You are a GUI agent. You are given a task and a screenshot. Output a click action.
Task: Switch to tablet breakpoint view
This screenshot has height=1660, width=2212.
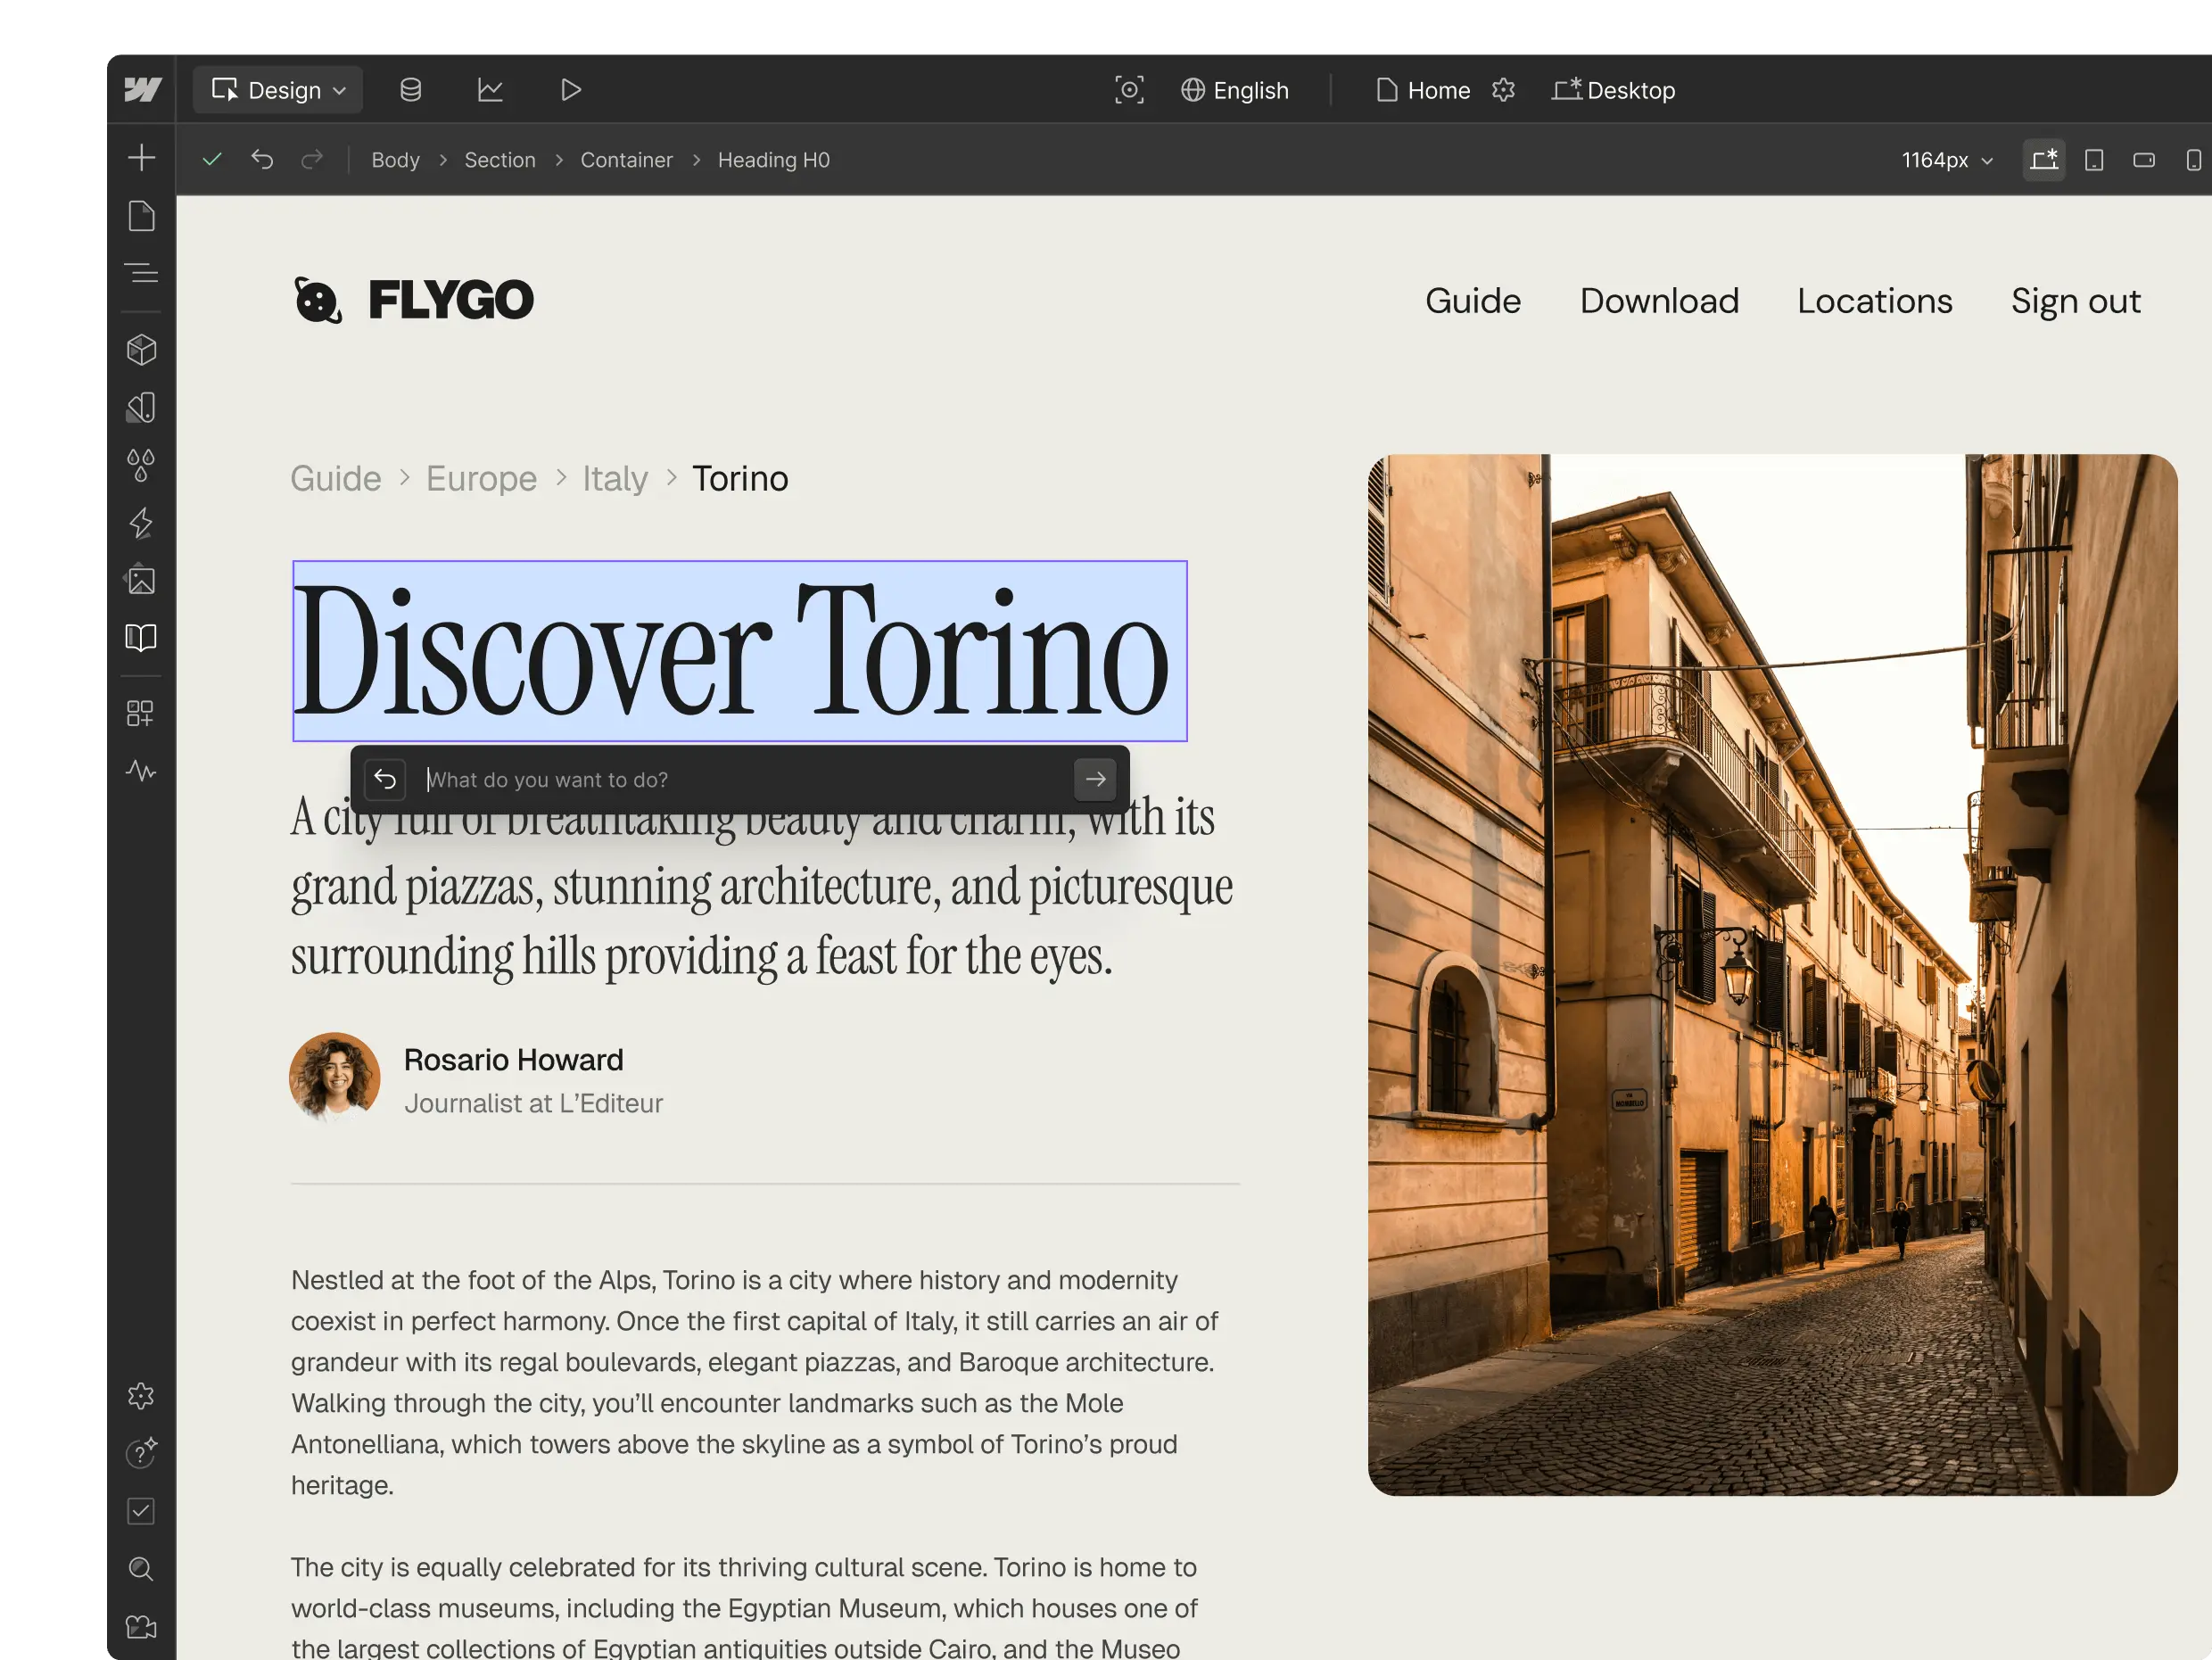click(2093, 160)
